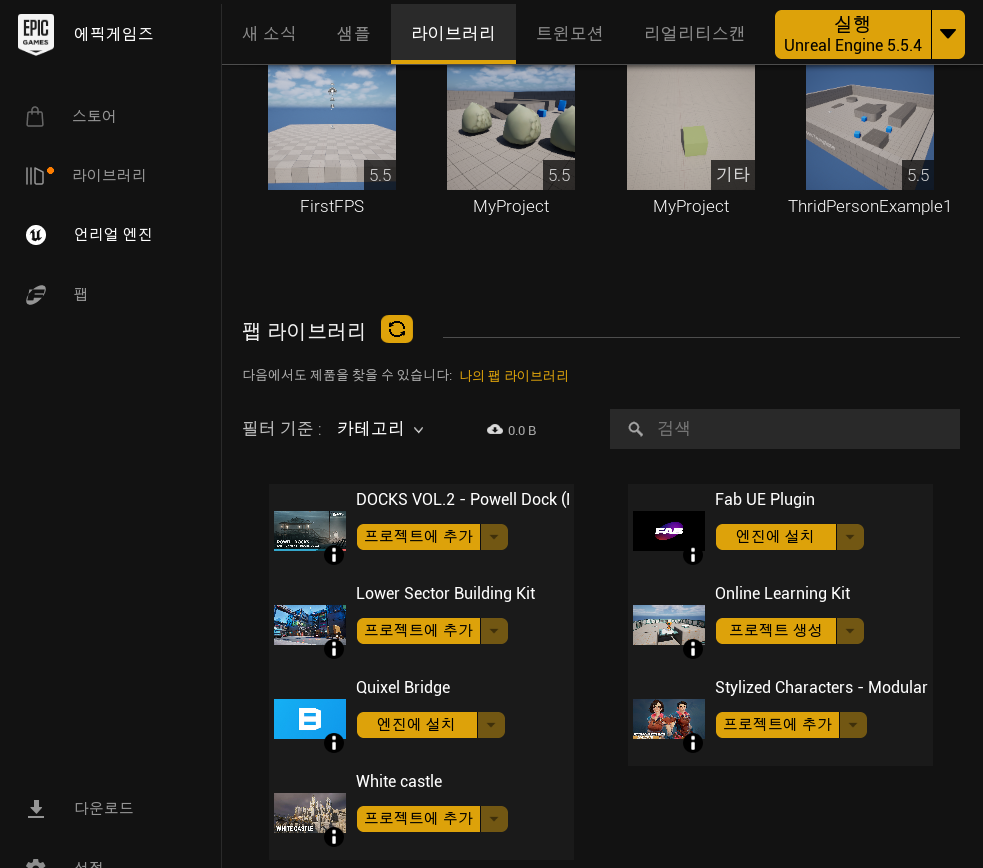
Task: Select the 0.0 B download size text
Action: tap(522, 431)
